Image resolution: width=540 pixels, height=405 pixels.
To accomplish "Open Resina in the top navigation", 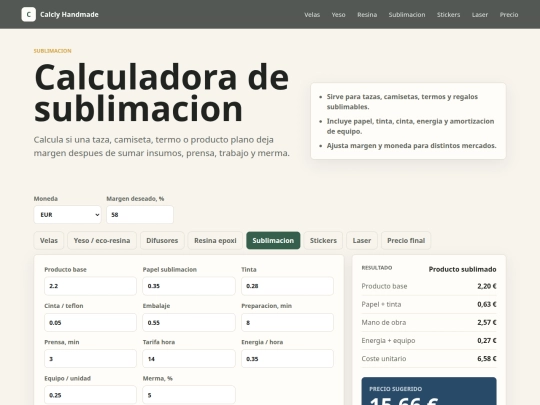I will 367,15.
